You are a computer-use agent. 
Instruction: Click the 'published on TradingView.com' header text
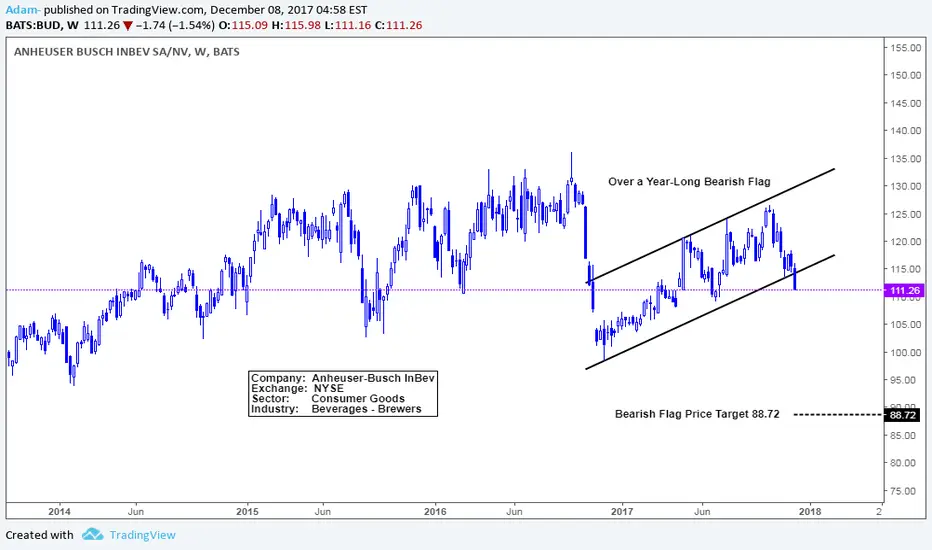click(x=125, y=10)
